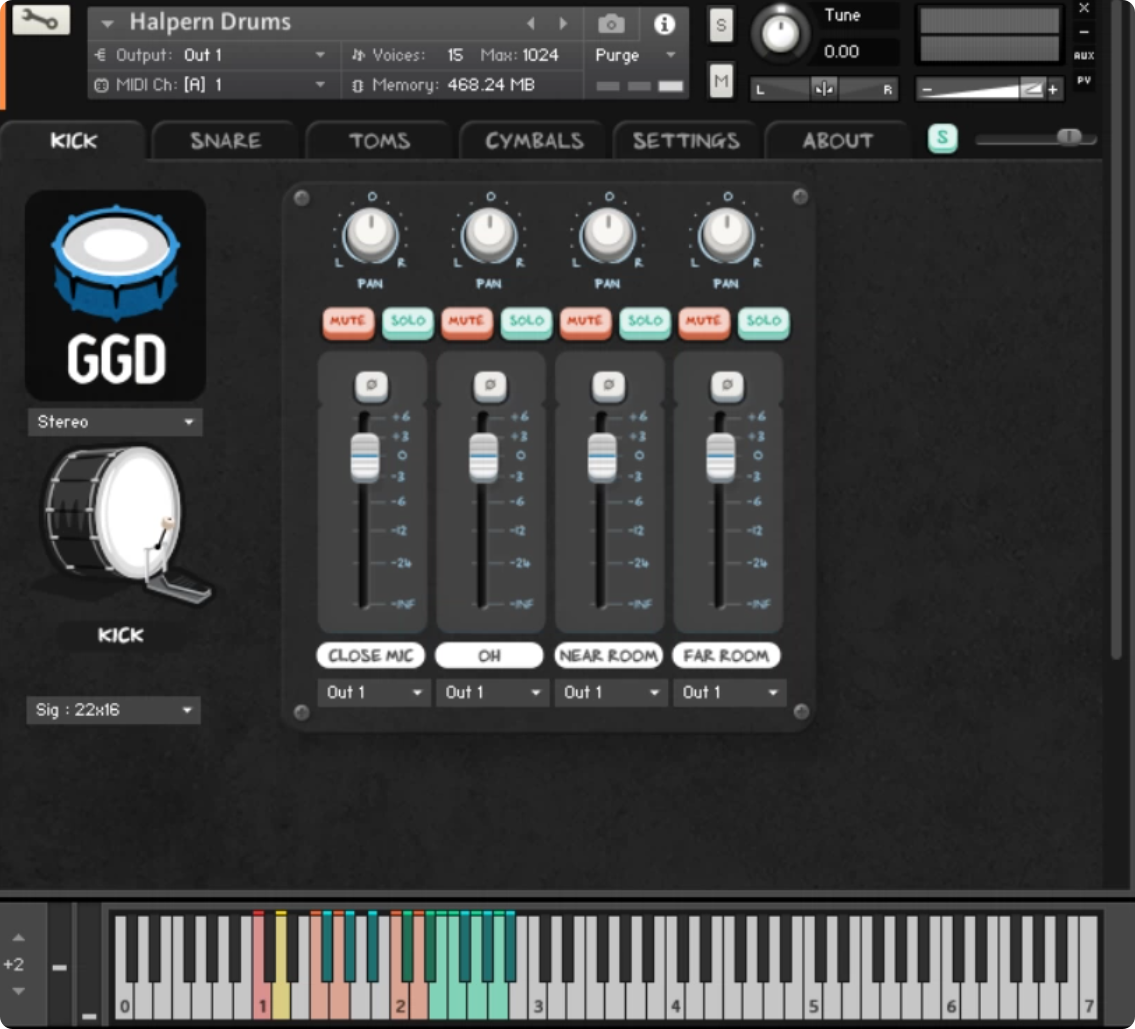Click the PV button in header

click(1084, 80)
